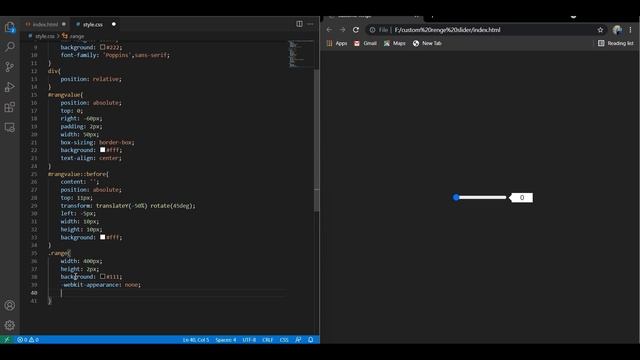
Task: Reload the page in Chrome
Action: click(x=356, y=30)
